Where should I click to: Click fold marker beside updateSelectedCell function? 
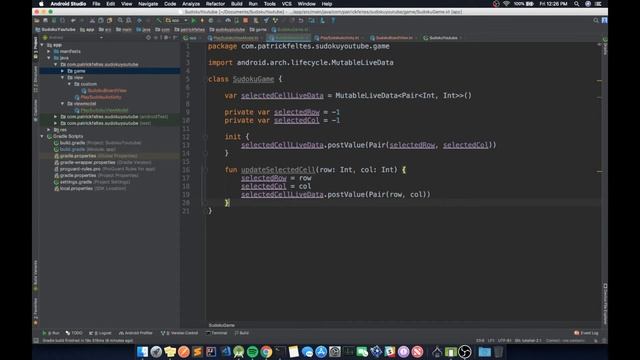[x=206, y=170]
